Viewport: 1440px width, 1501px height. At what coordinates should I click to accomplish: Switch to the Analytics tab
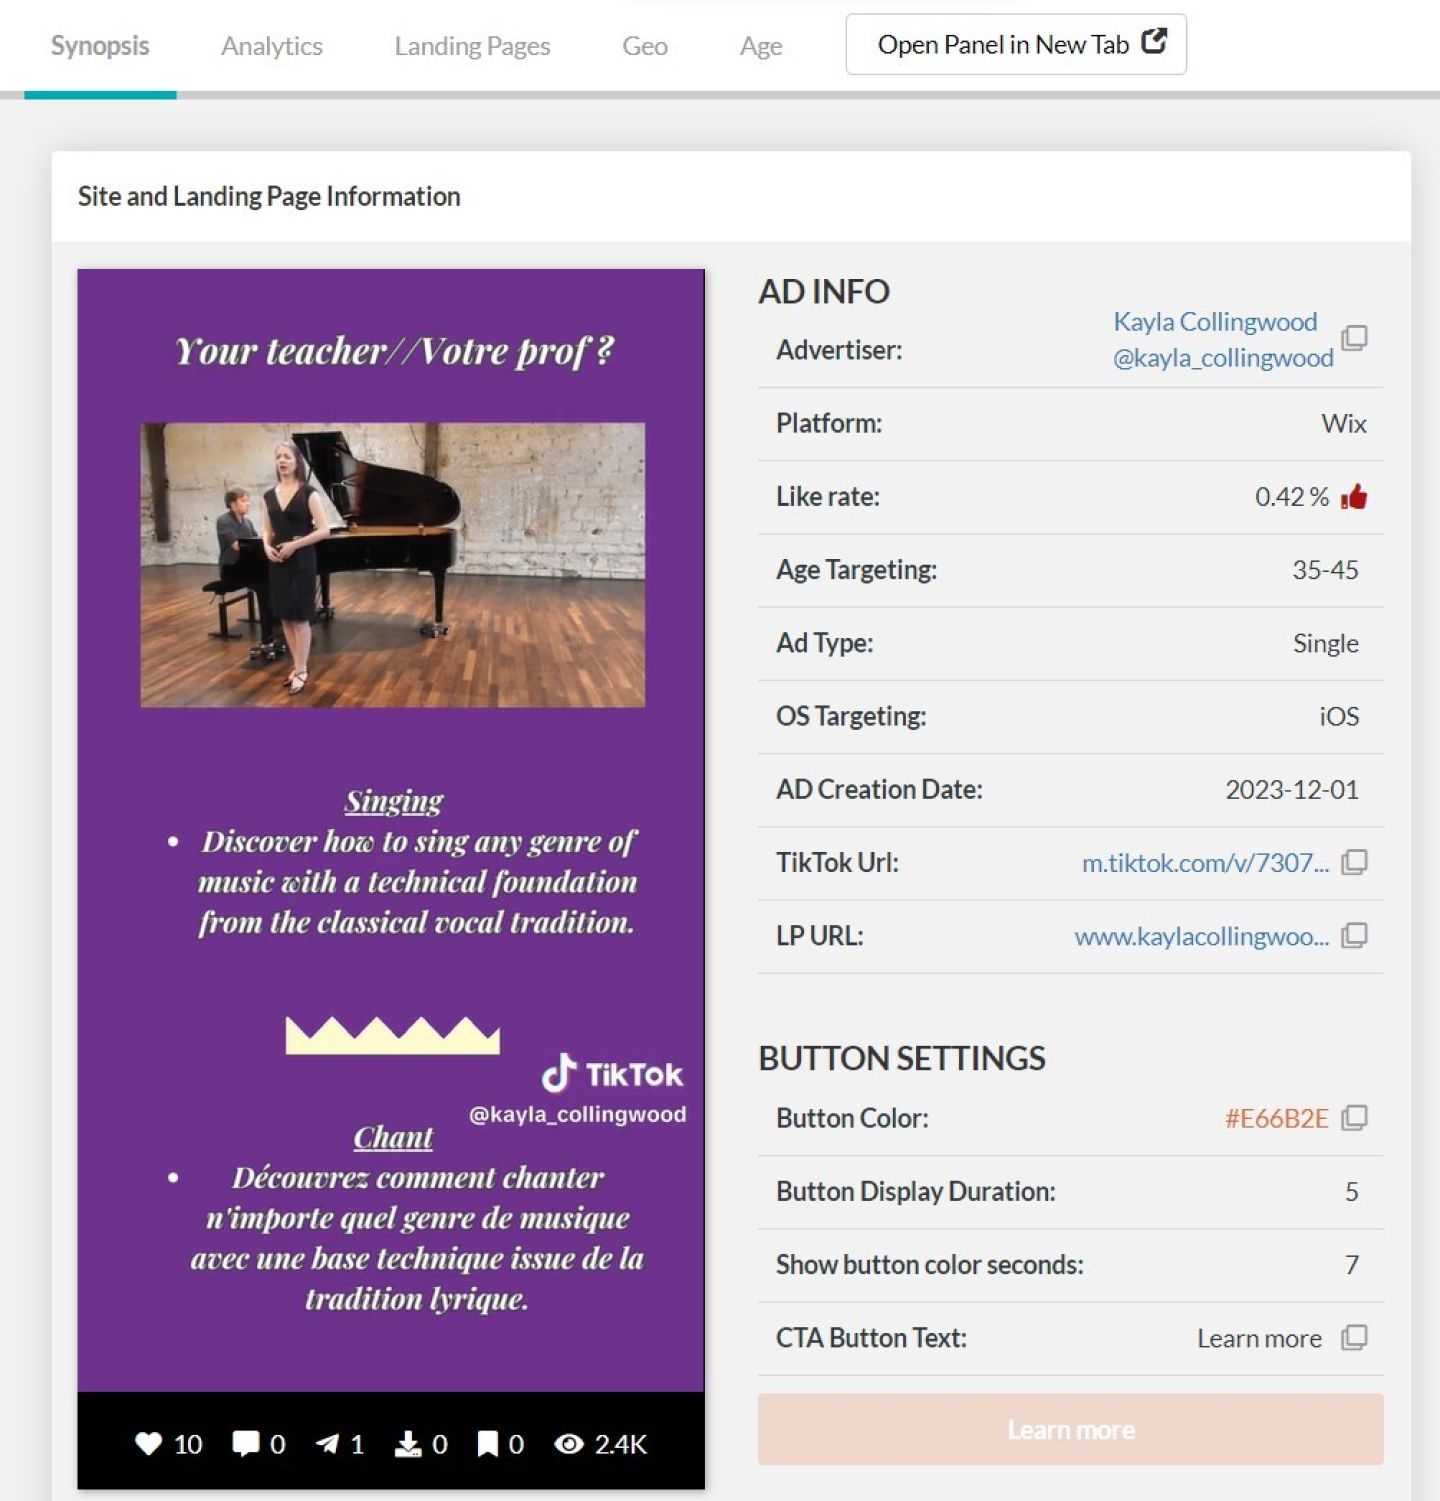click(x=271, y=46)
